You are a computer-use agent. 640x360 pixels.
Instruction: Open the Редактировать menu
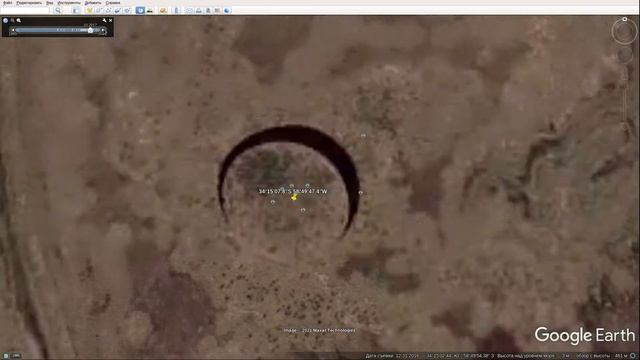tap(29, 3)
